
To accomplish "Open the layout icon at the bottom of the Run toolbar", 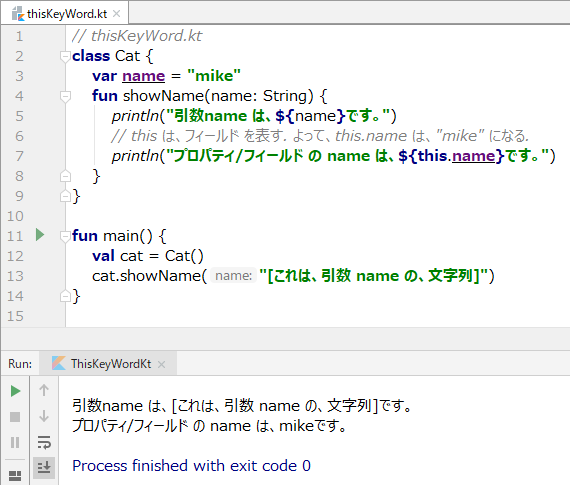I will [15, 476].
